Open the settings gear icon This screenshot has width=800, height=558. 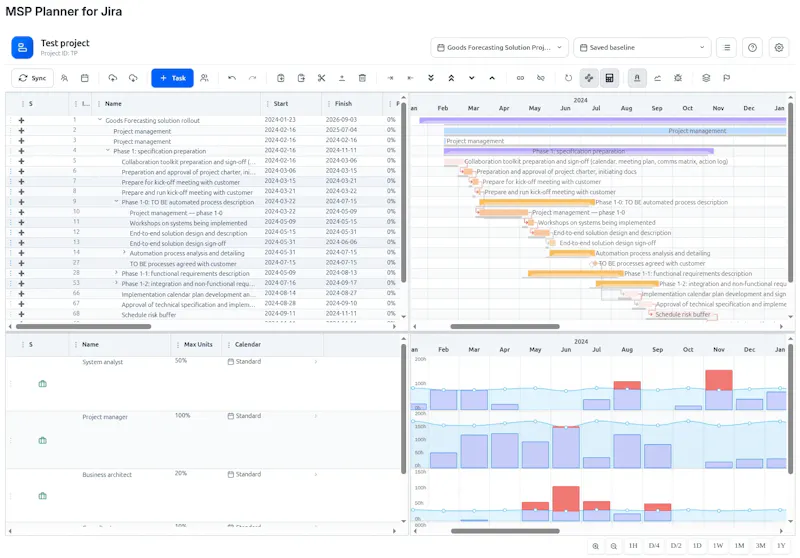(x=779, y=47)
